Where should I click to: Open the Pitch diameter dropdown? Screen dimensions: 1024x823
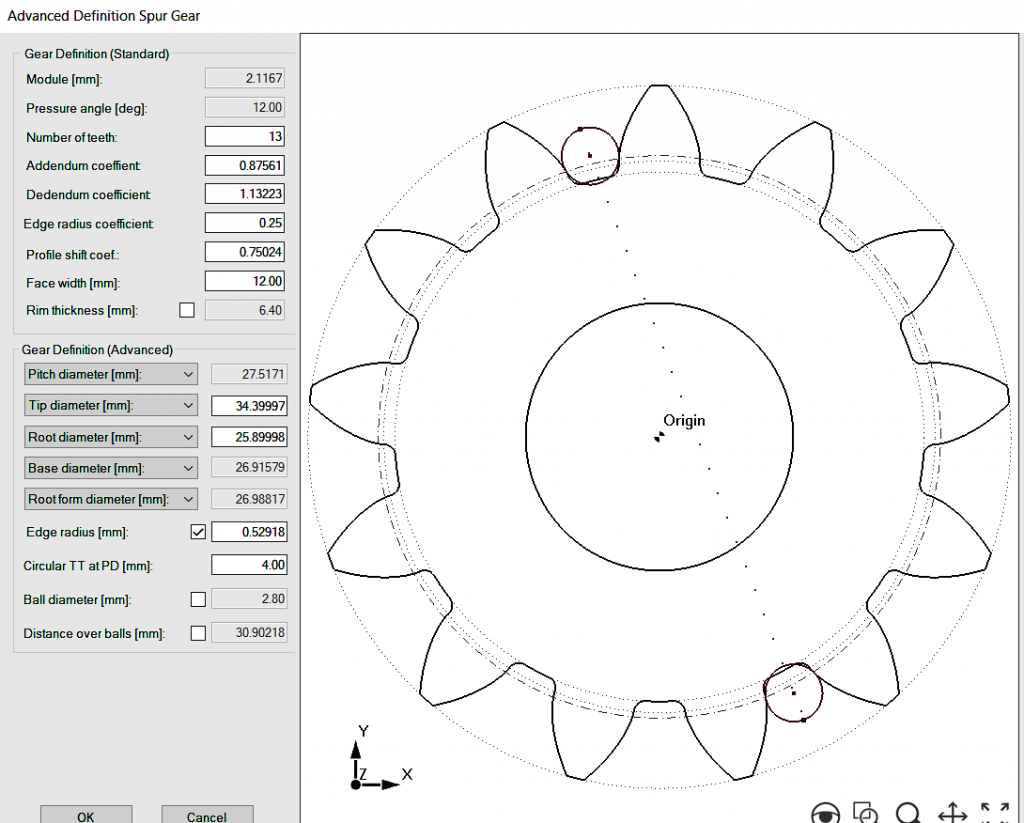tap(110, 374)
